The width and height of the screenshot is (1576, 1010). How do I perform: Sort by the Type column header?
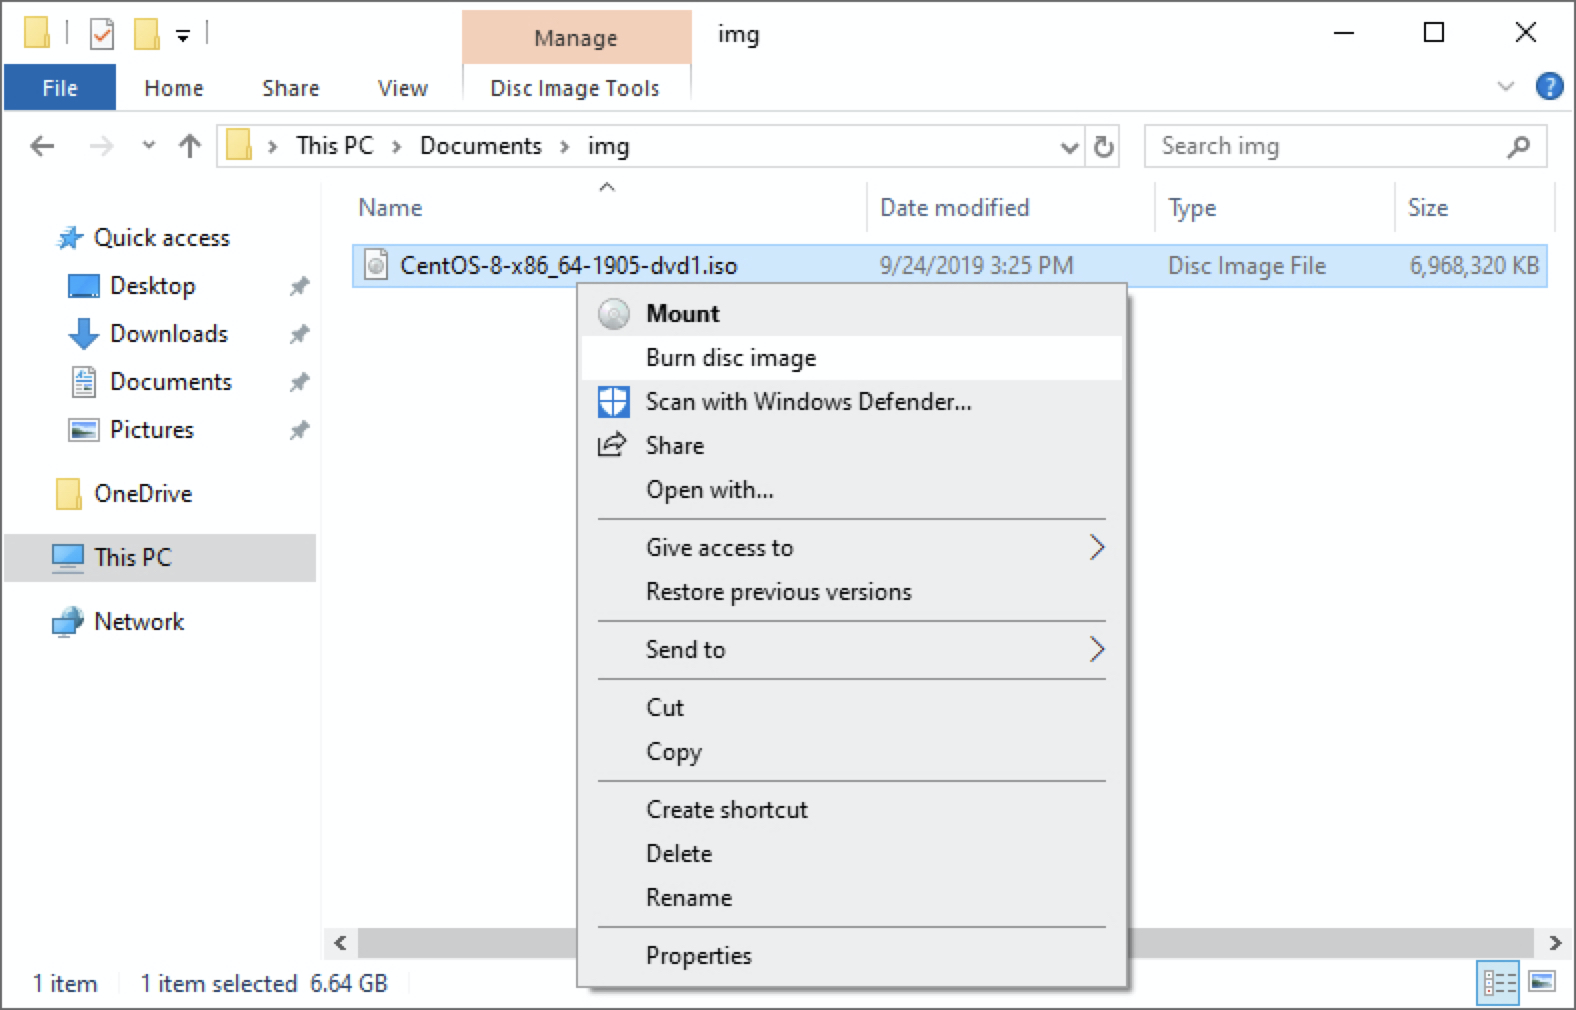(x=1192, y=208)
